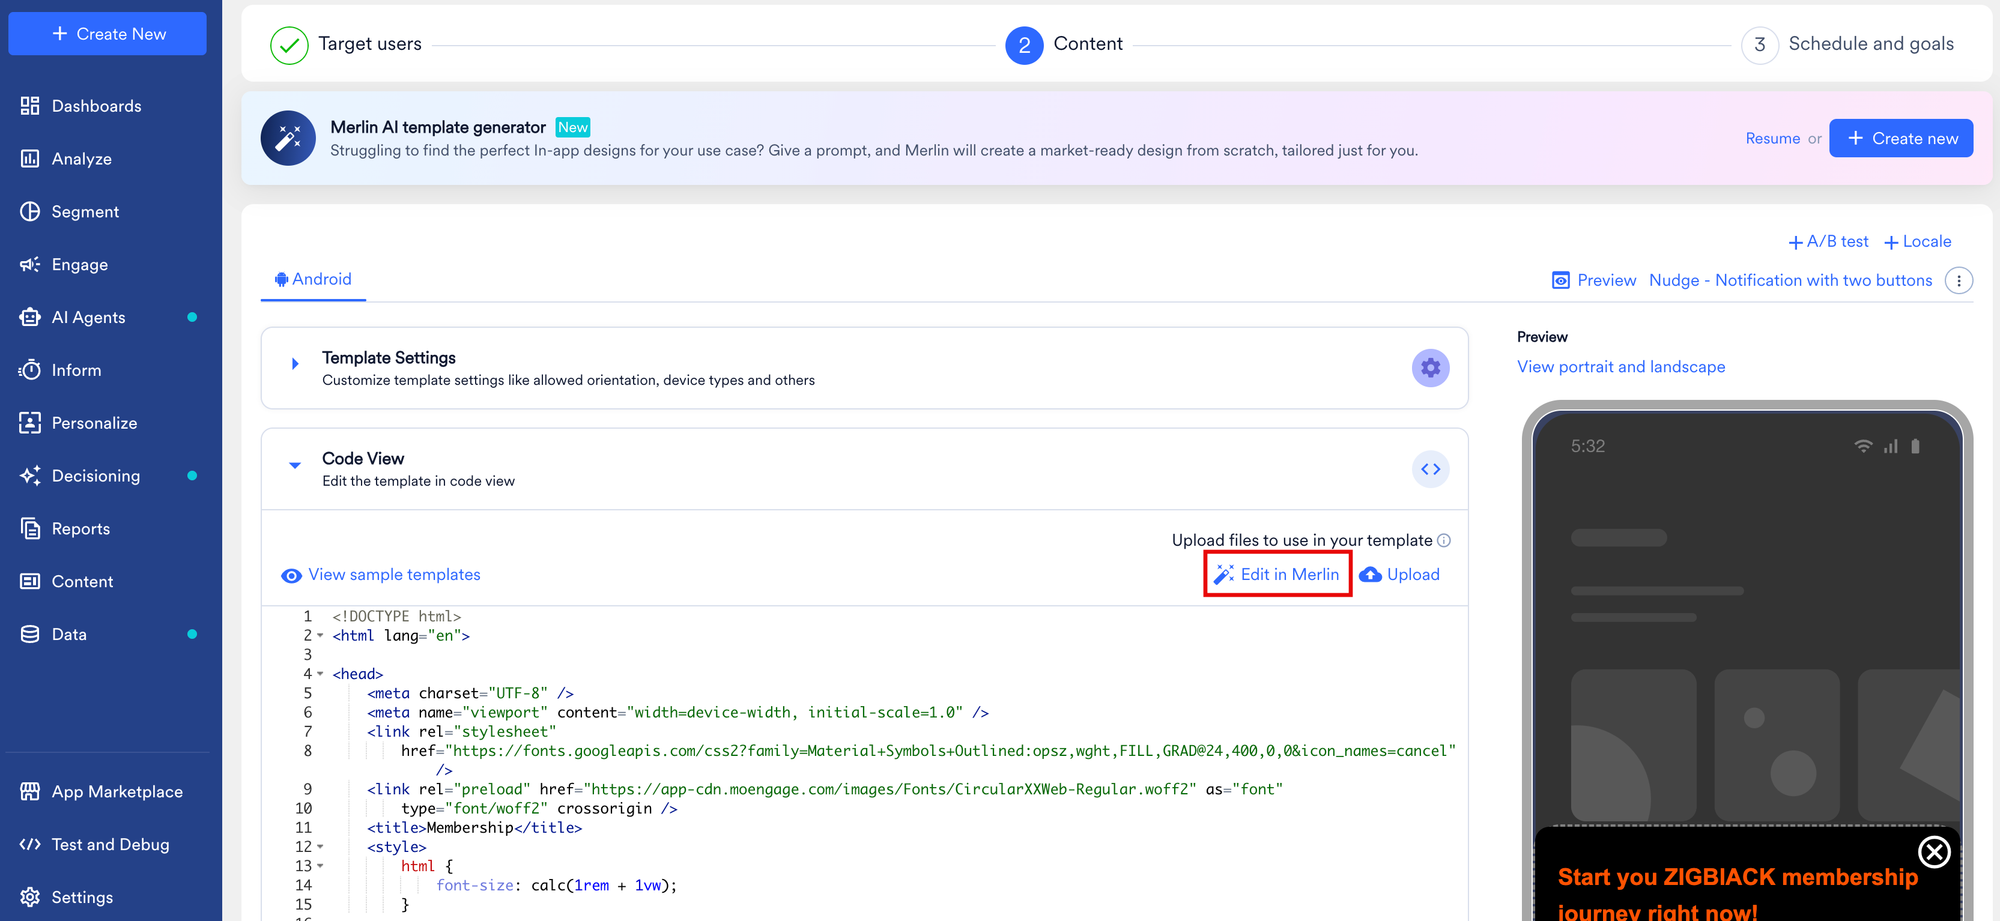Fold the html rule at line 13
Image resolution: width=2000 pixels, height=921 pixels.
pos(320,866)
